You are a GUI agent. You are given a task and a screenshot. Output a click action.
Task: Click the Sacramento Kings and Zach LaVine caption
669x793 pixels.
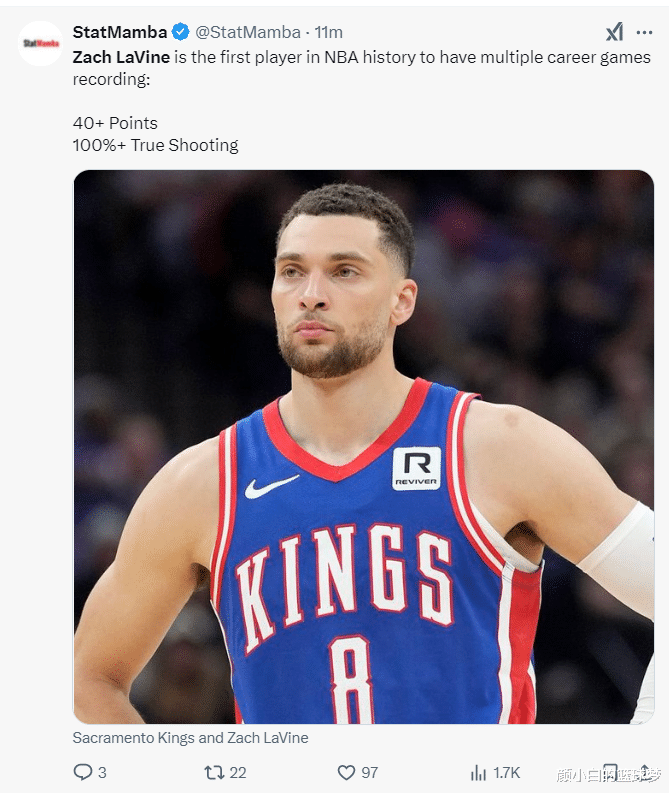tap(190, 738)
